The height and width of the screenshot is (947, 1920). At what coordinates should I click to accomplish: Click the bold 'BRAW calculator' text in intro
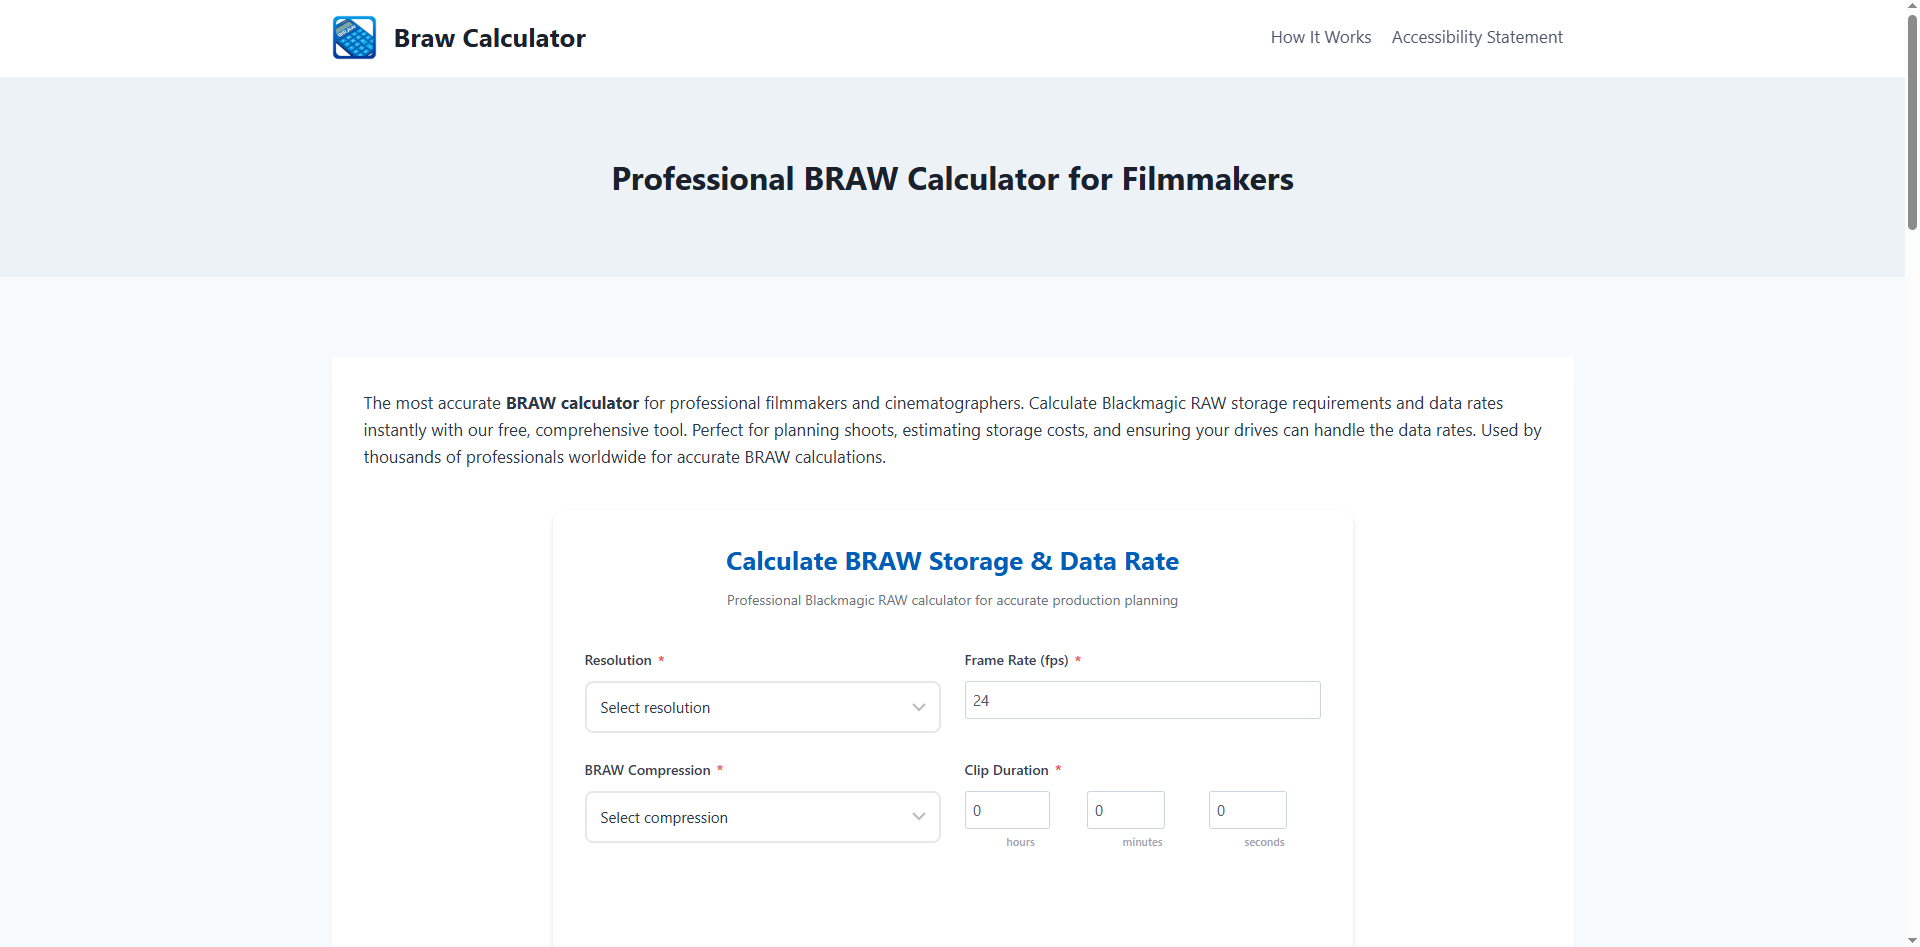(x=572, y=403)
